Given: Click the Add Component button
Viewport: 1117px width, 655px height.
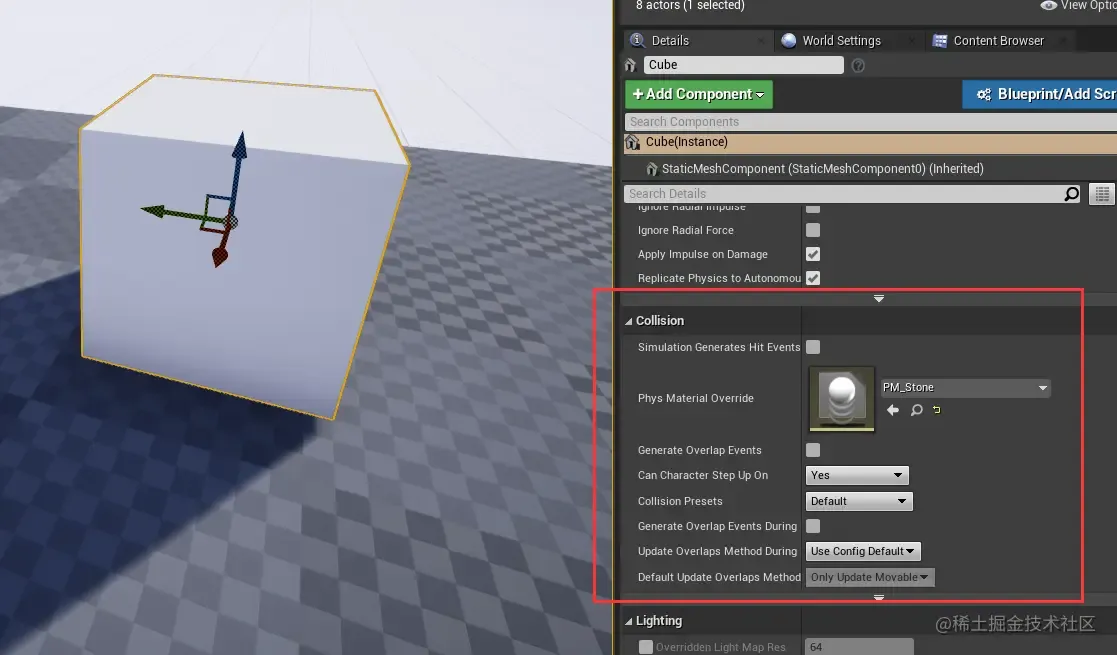Looking at the screenshot, I should (x=699, y=94).
